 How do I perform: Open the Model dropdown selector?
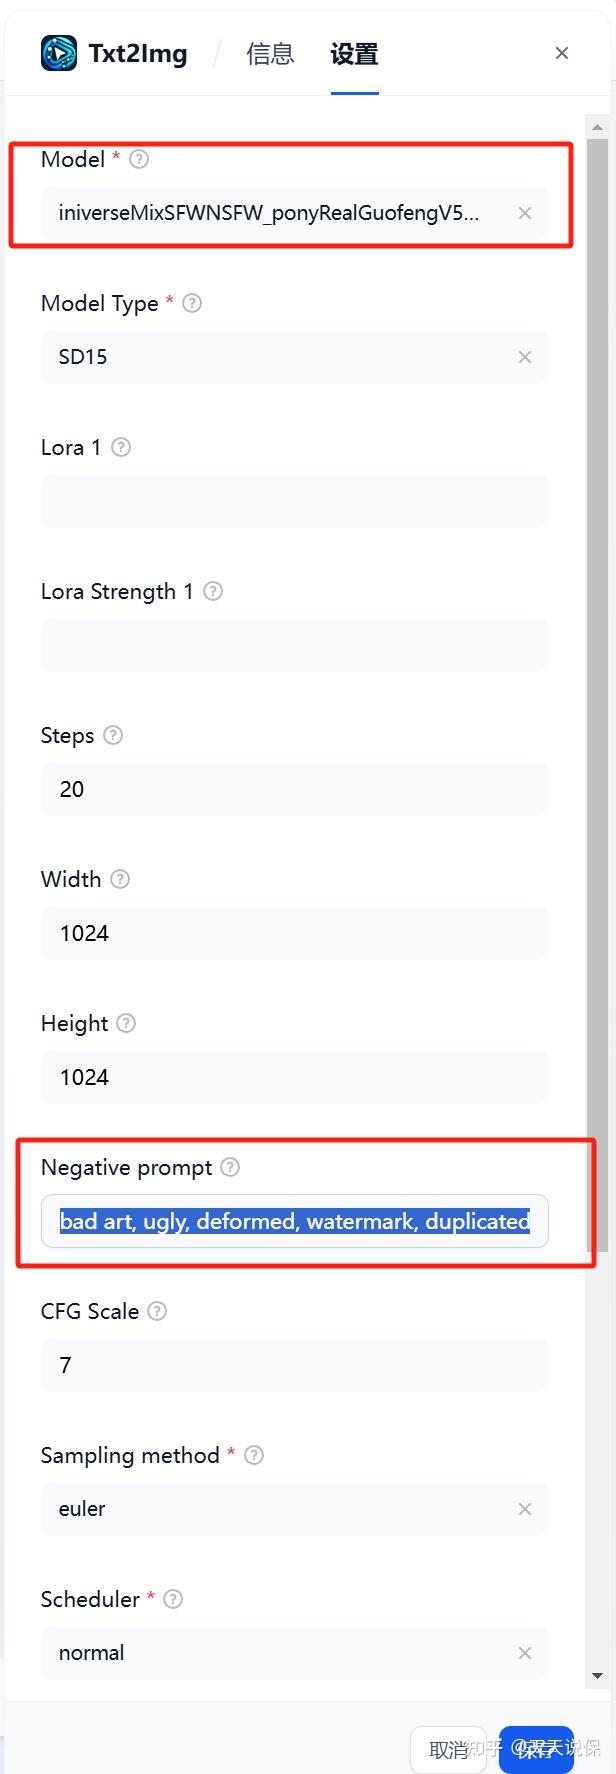pos(280,213)
